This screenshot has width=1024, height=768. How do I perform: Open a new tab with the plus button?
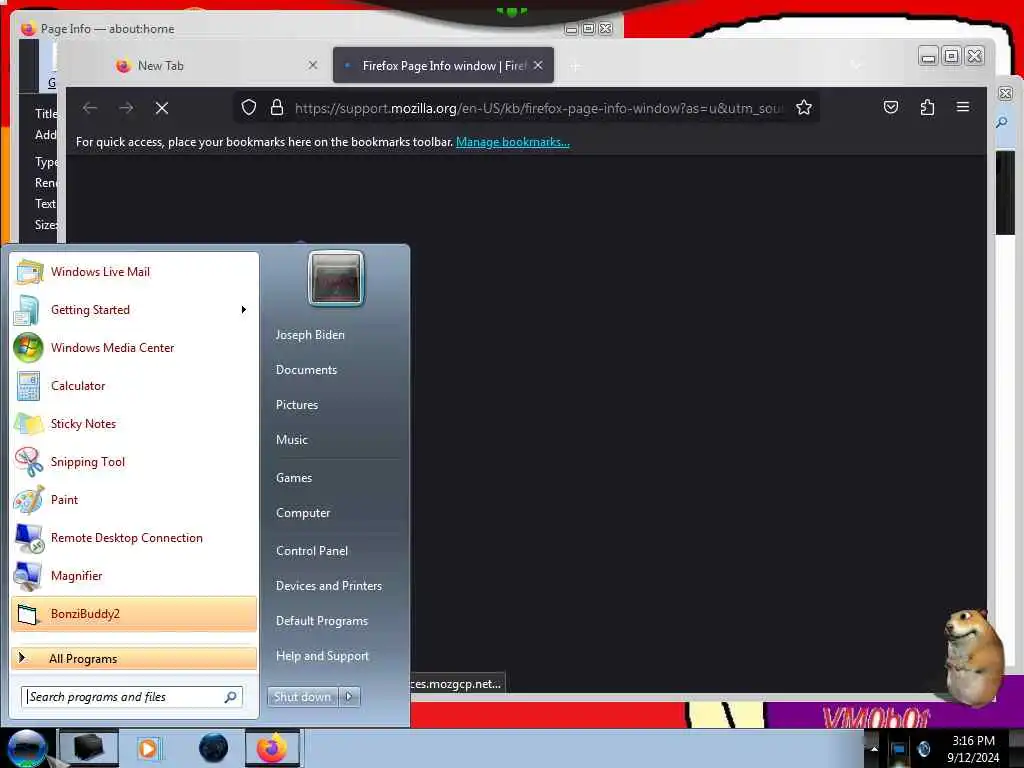tap(575, 66)
